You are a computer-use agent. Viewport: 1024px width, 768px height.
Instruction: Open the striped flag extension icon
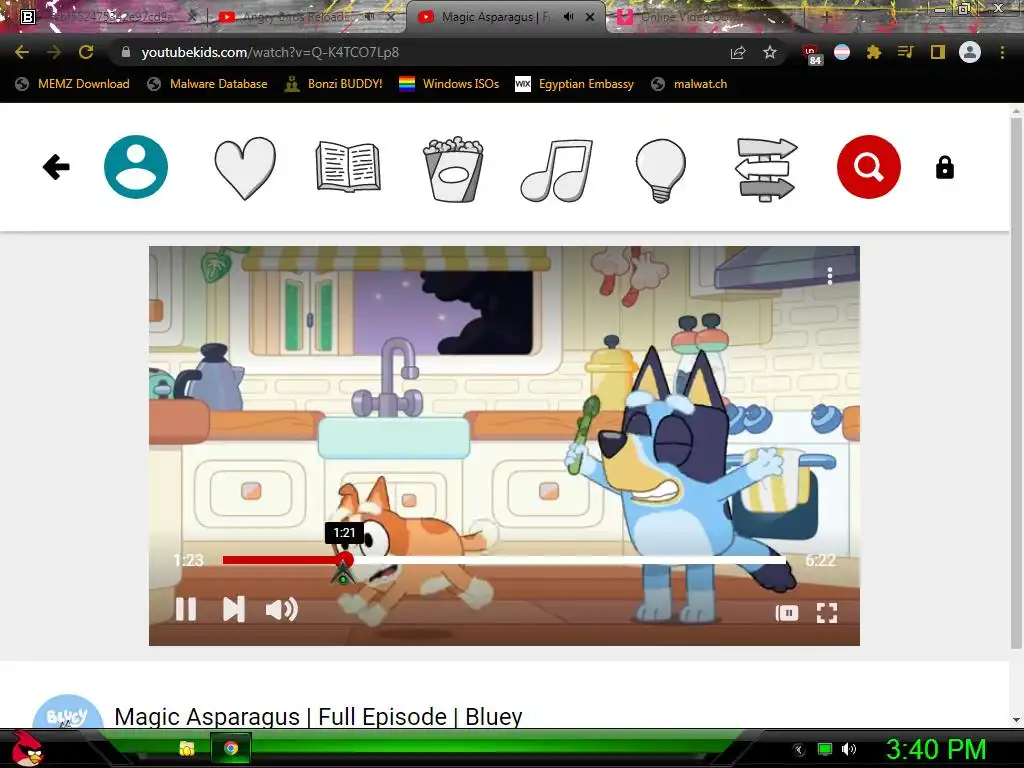(842, 52)
